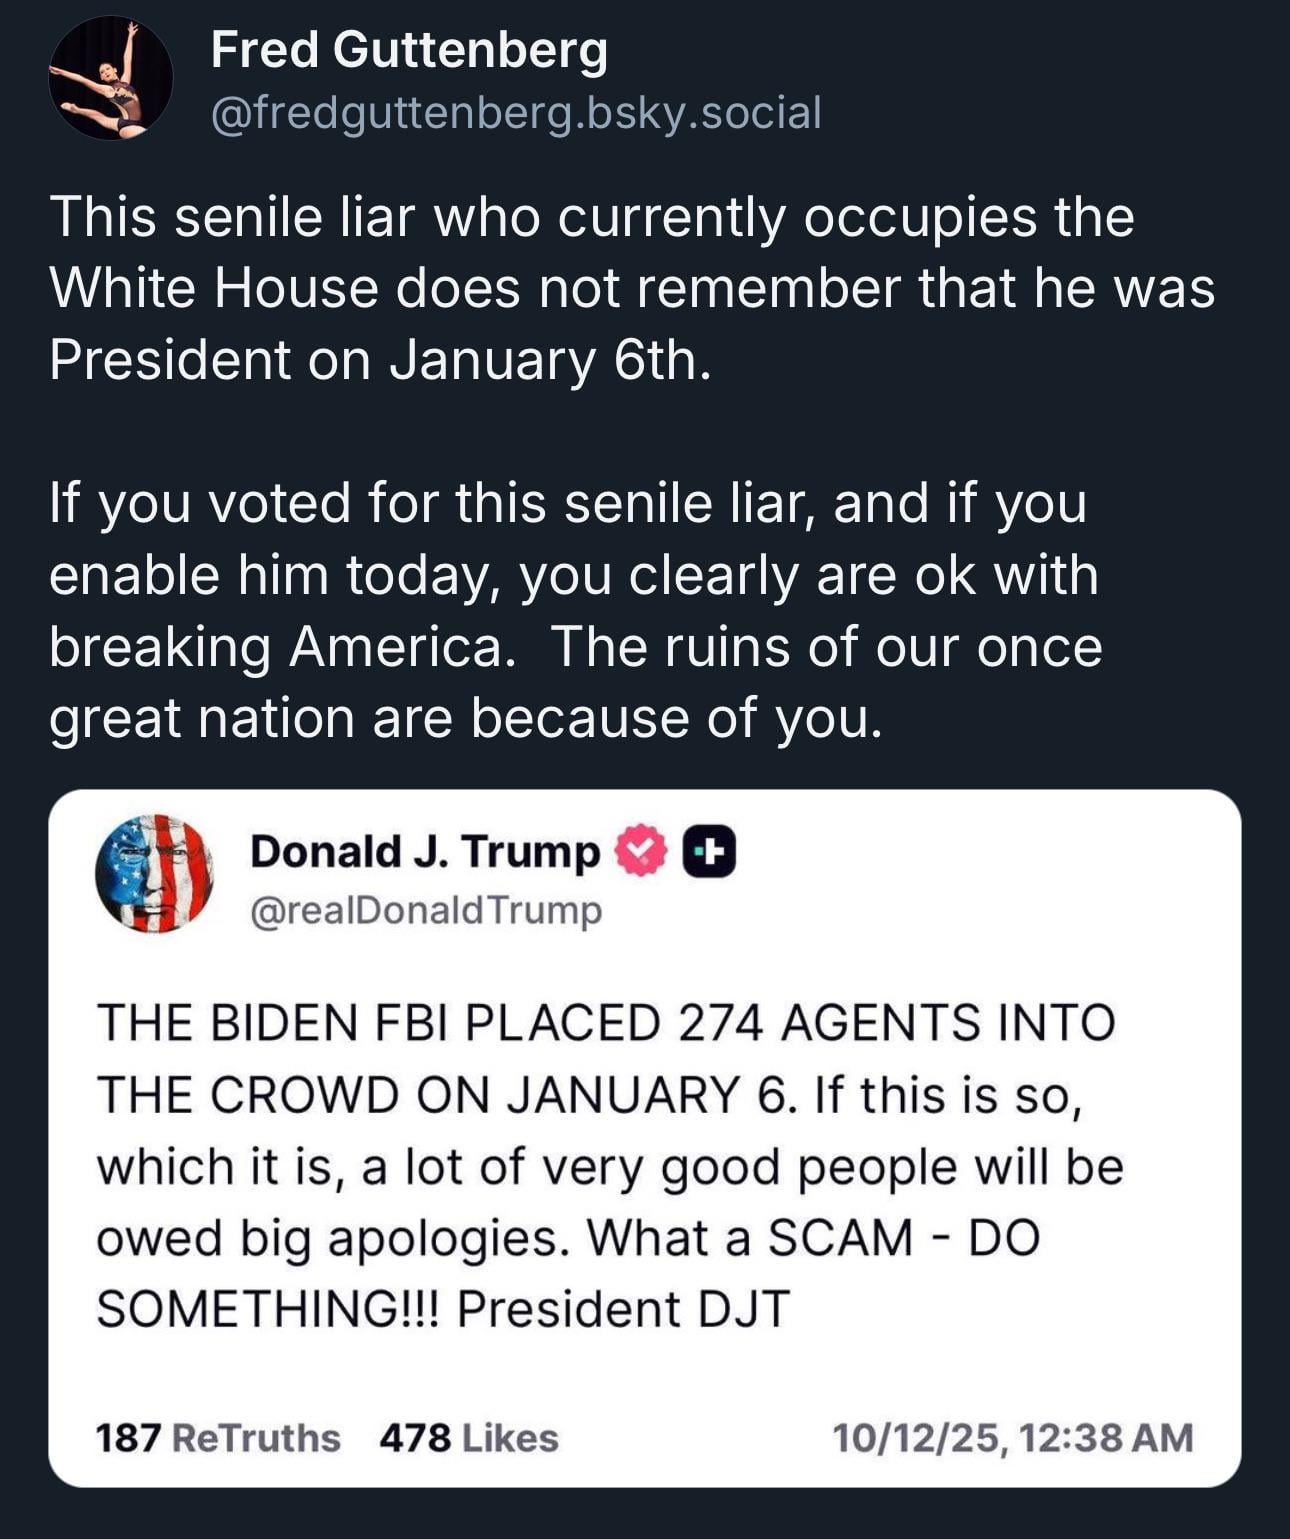This screenshot has width=1290, height=1539.
Task: Click Donald J. Trump's flag-painted avatar
Action: [x=155, y=874]
